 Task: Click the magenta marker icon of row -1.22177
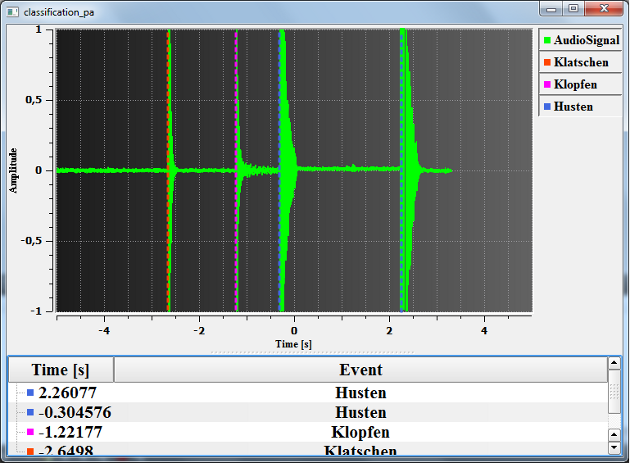(x=30, y=432)
